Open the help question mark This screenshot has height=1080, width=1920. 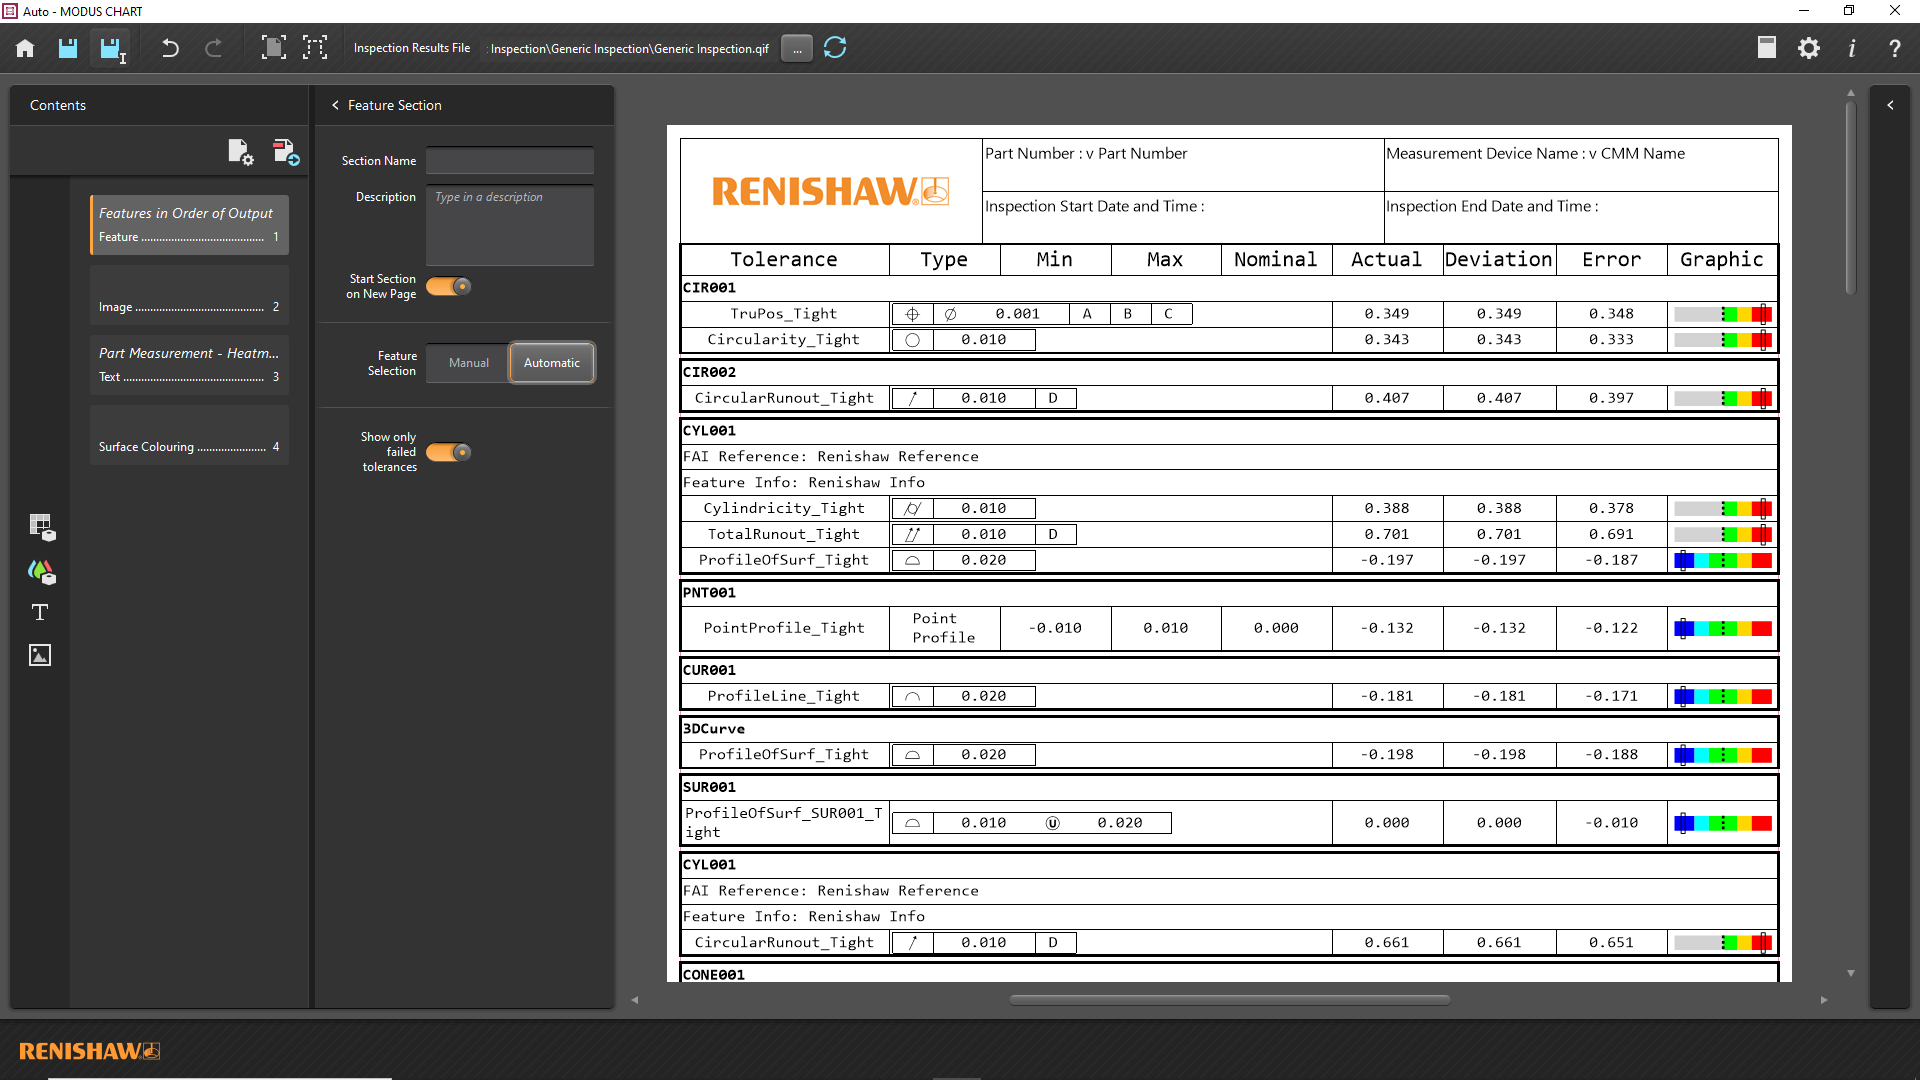point(1894,48)
